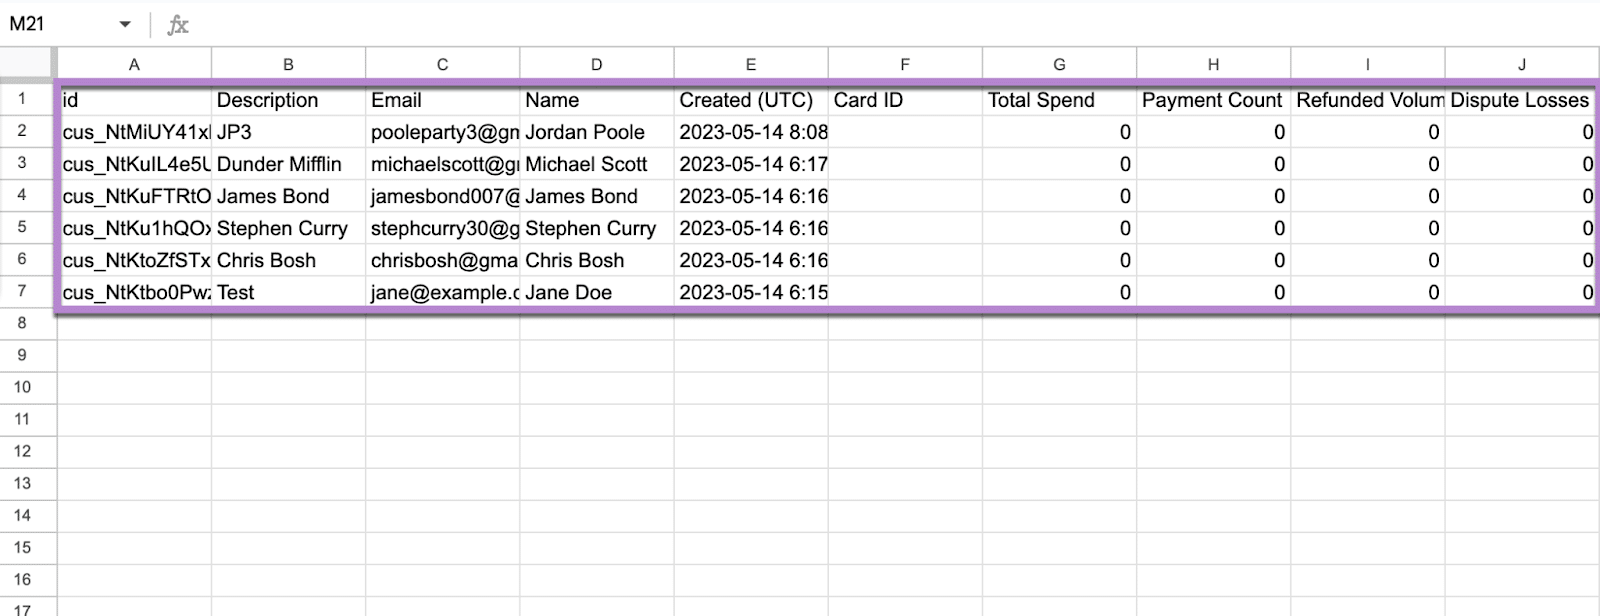Viewport: 1600px width, 616px height.
Task: Click the fx function icon
Action: pos(178,24)
